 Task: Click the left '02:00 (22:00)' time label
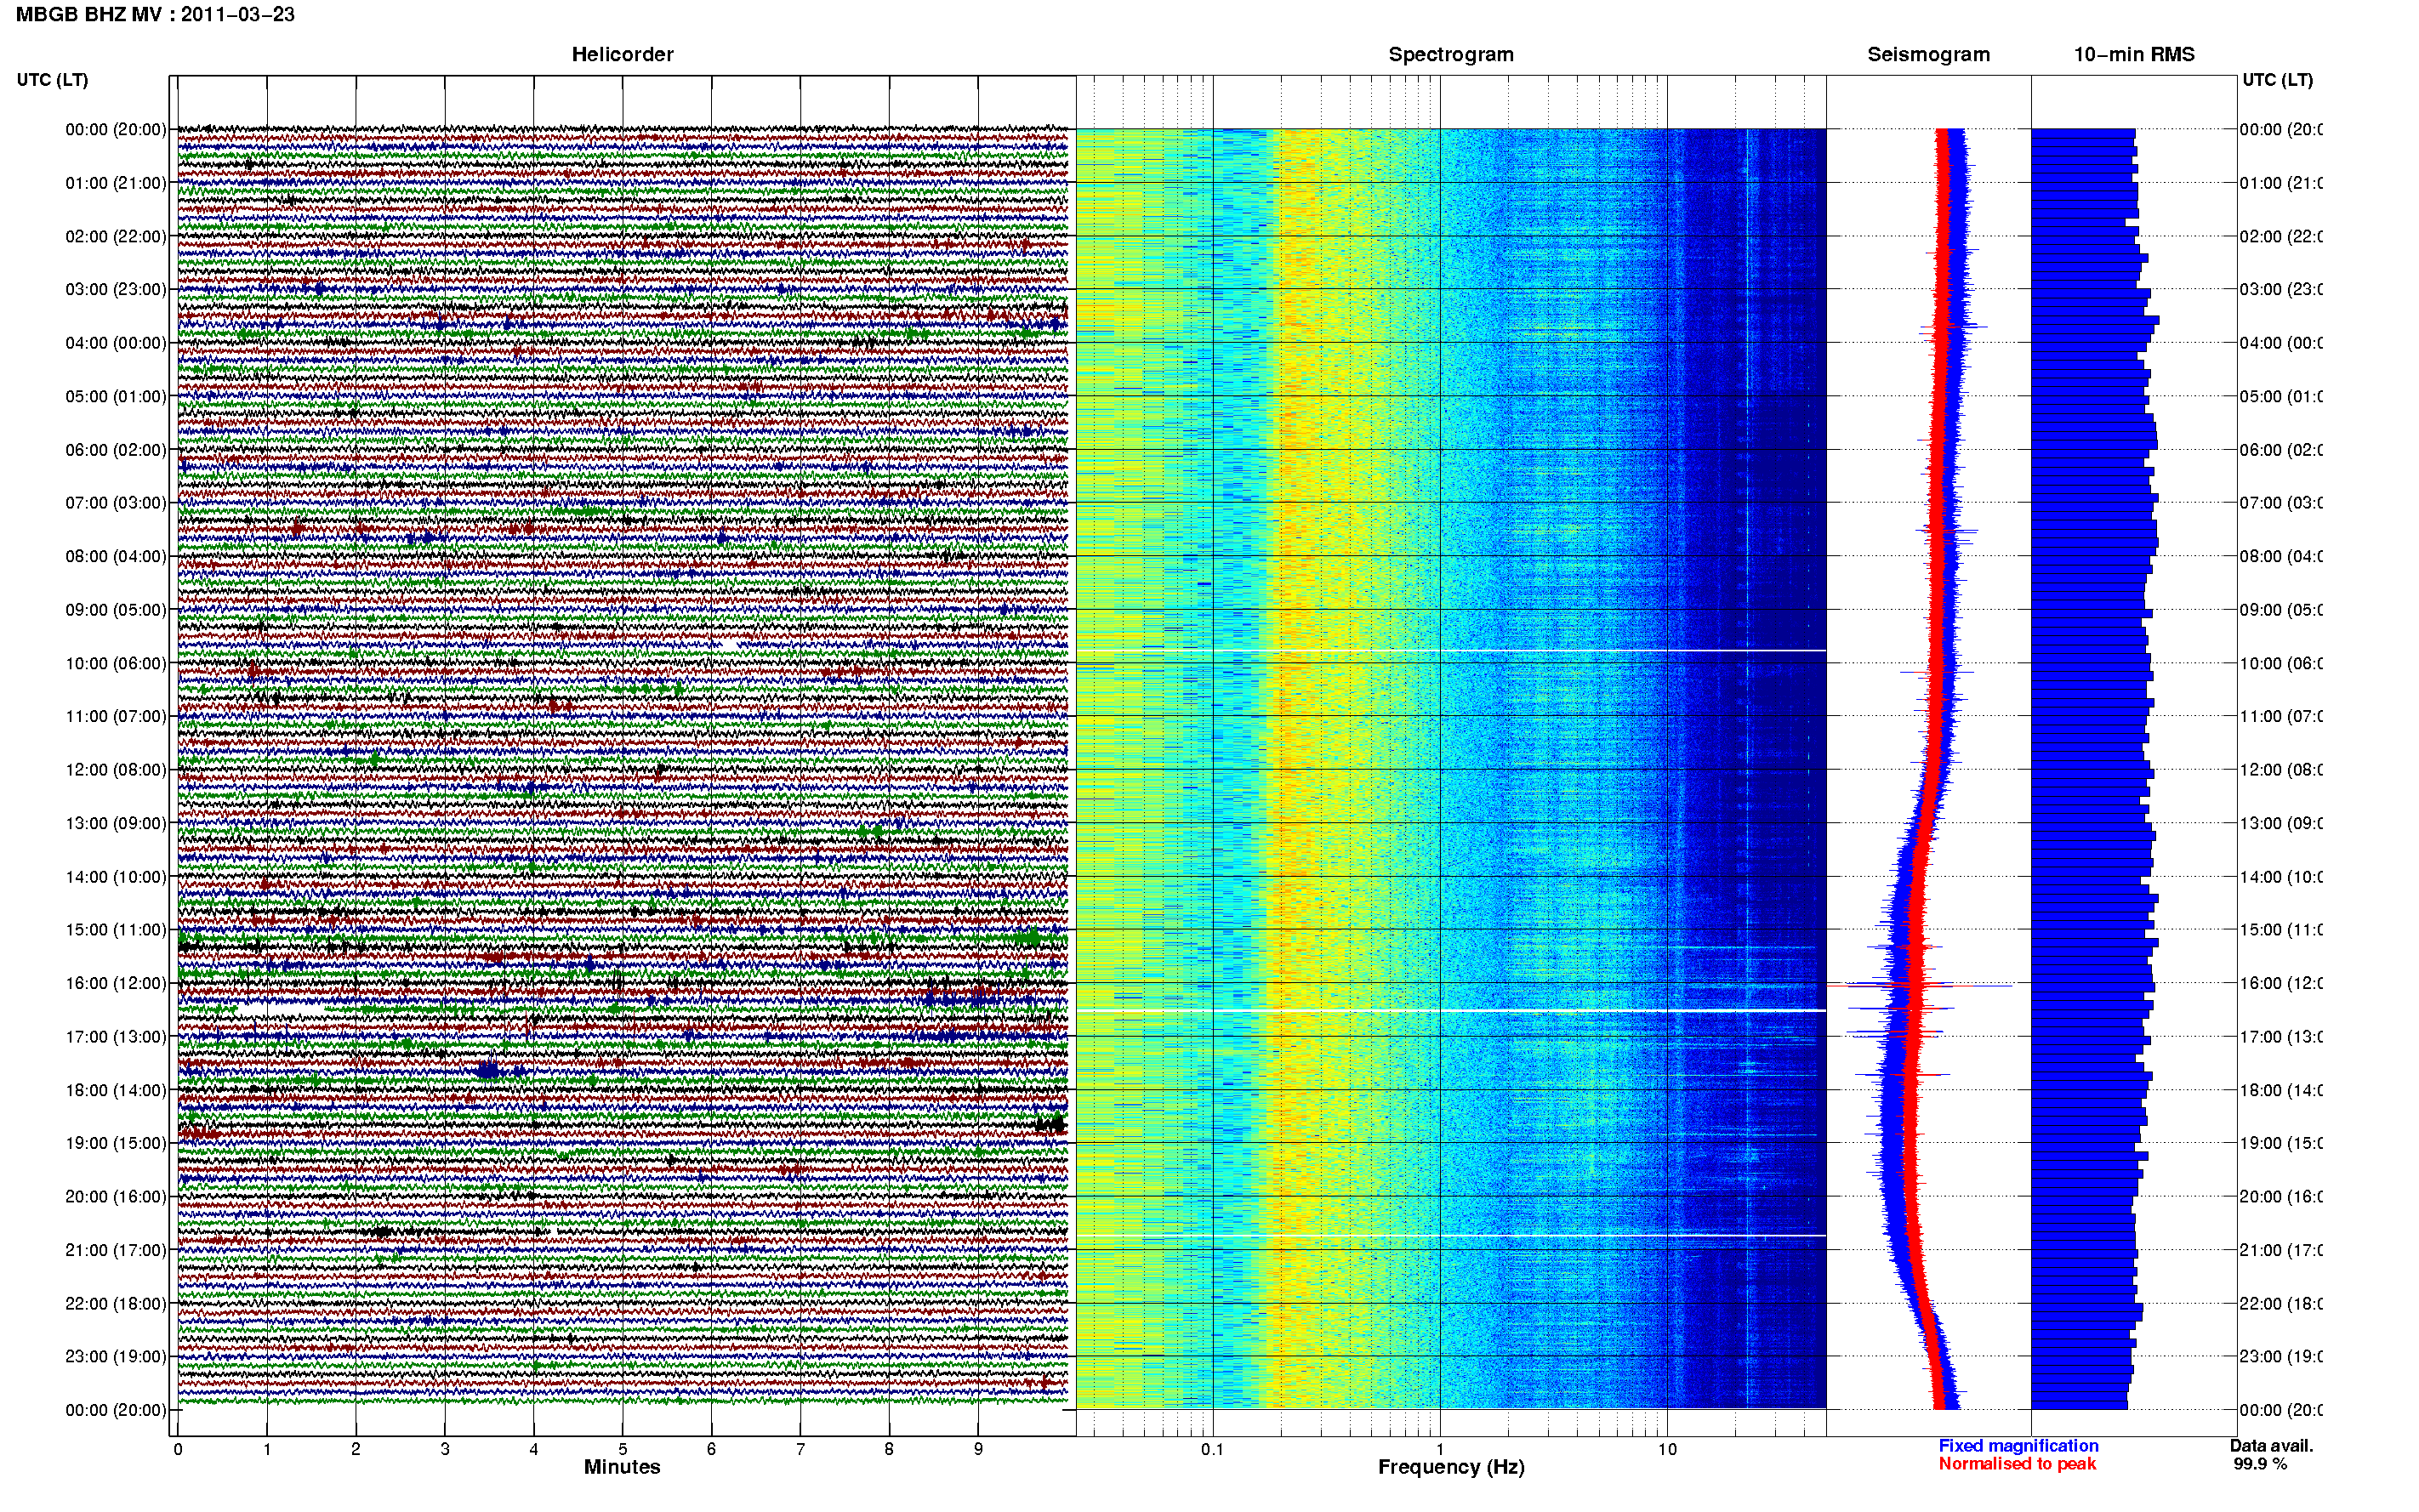pyautogui.click(x=116, y=236)
